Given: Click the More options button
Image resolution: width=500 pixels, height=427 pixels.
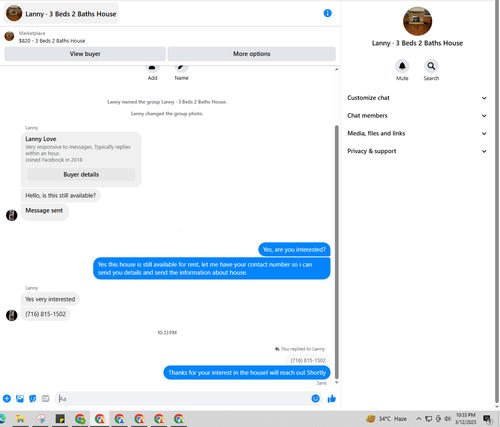Looking at the screenshot, I should [x=251, y=54].
